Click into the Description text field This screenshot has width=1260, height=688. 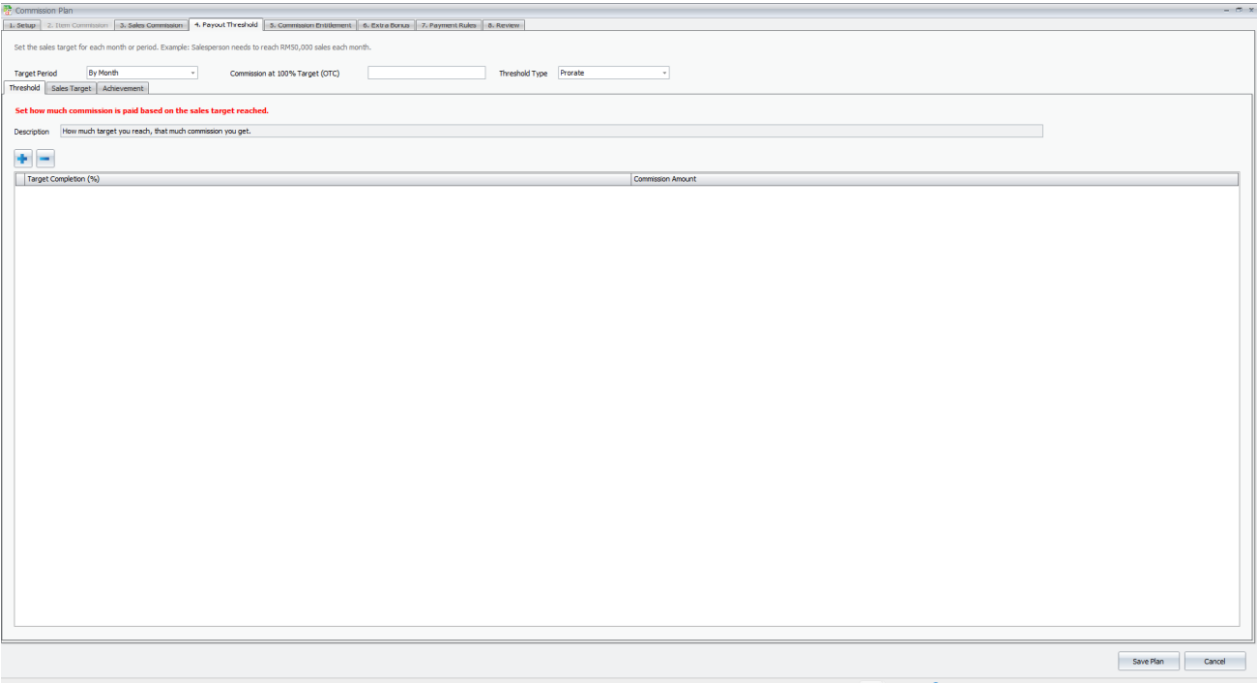[x=551, y=131]
